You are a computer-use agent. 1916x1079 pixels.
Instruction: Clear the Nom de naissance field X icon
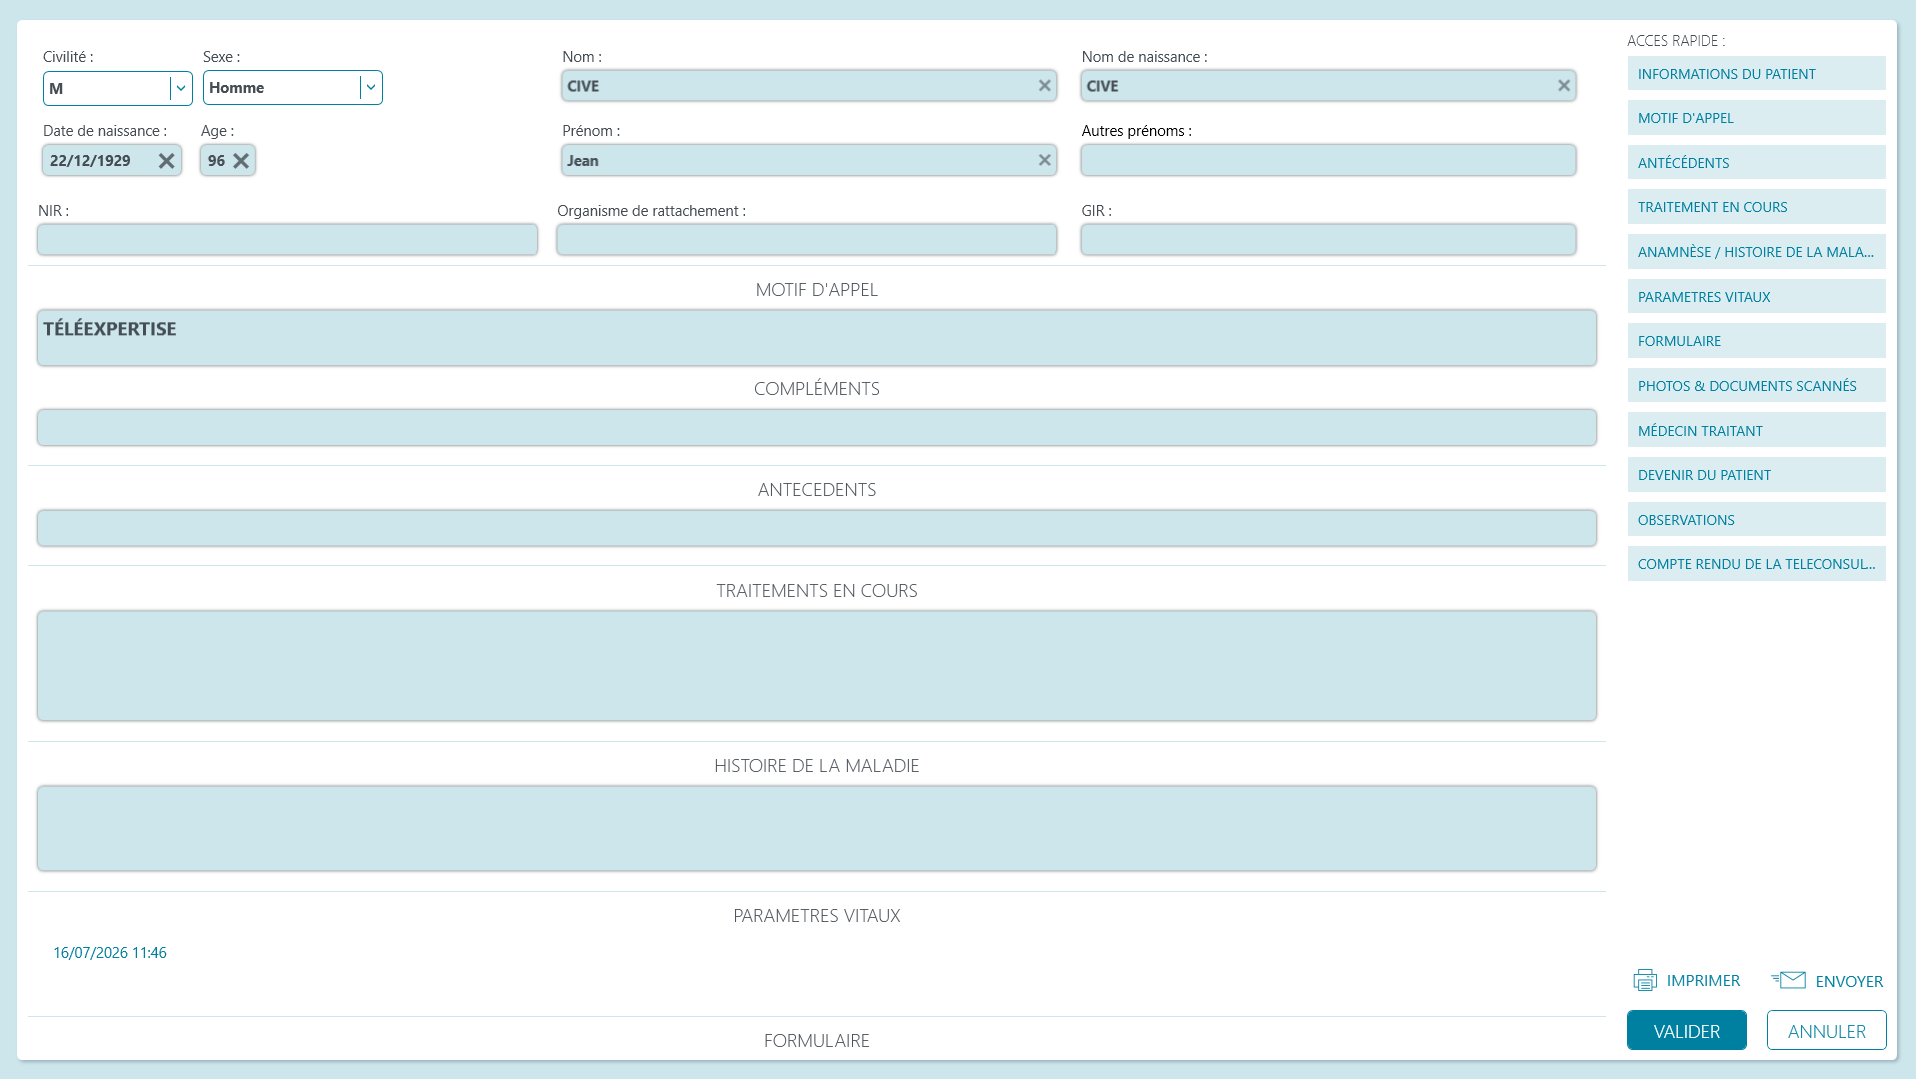(1563, 86)
